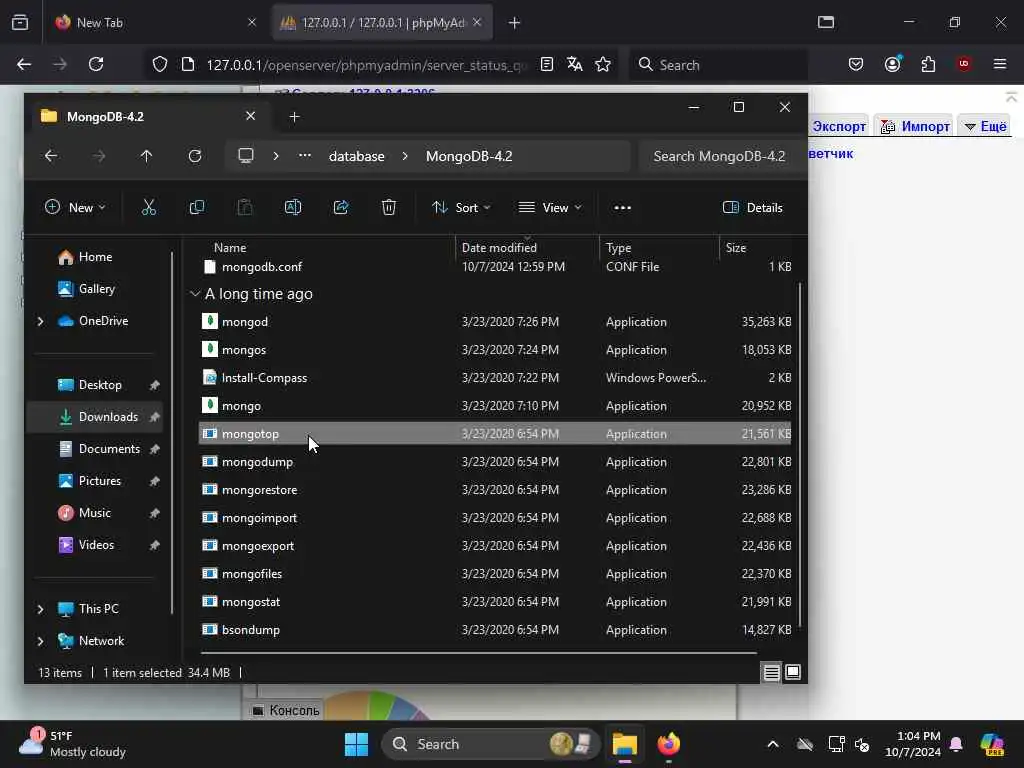Switch to details list view icon in status bar
1024x768 pixels.
coord(771,673)
